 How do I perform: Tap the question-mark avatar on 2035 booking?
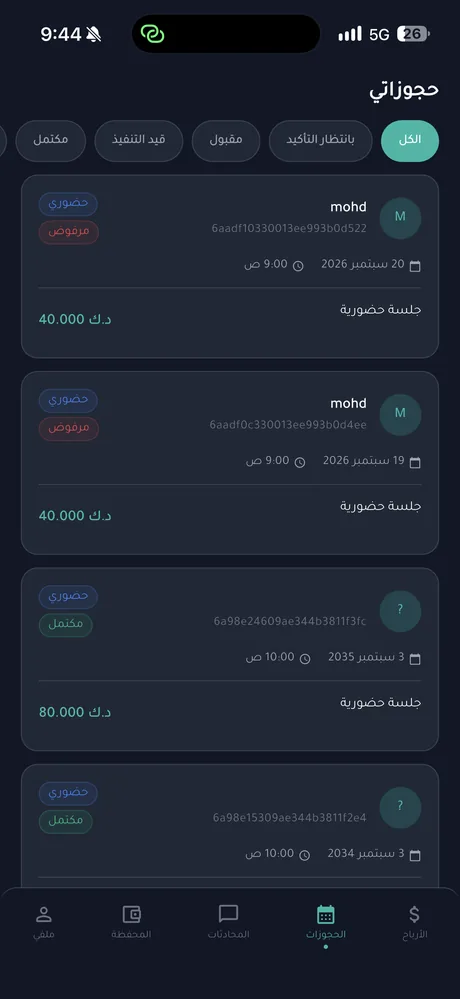(400, 611)
